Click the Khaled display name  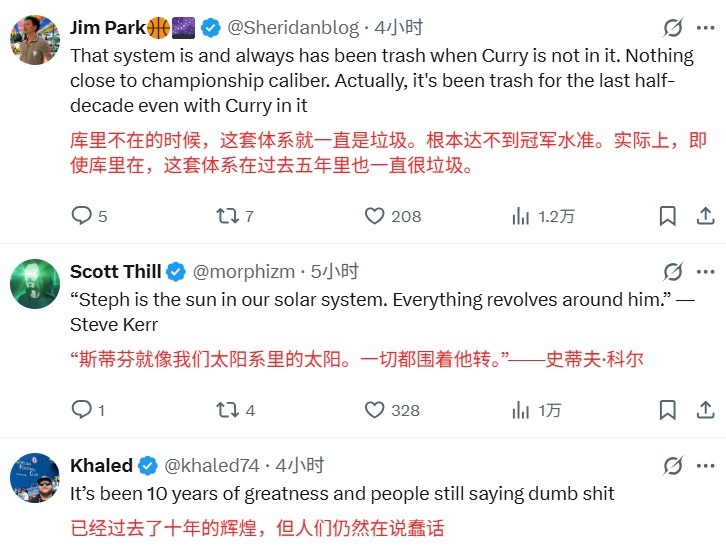point(101,466)
